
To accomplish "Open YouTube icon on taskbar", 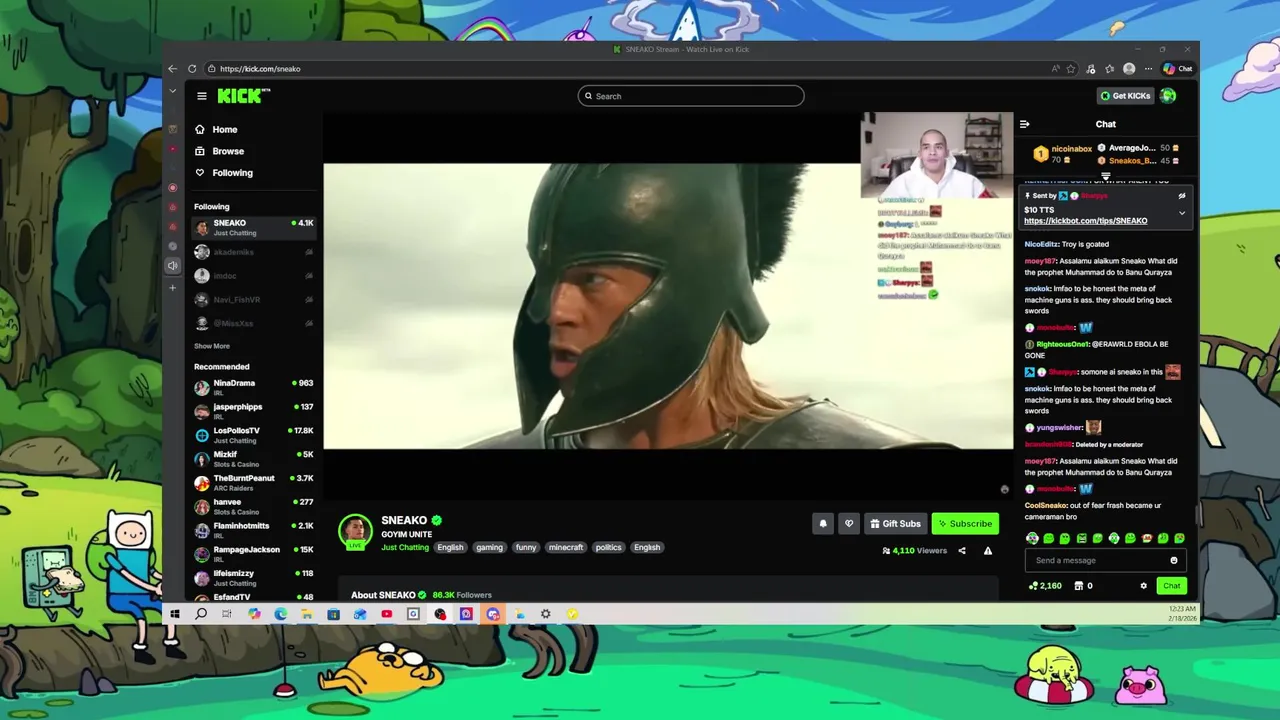I will click(387, 614).
